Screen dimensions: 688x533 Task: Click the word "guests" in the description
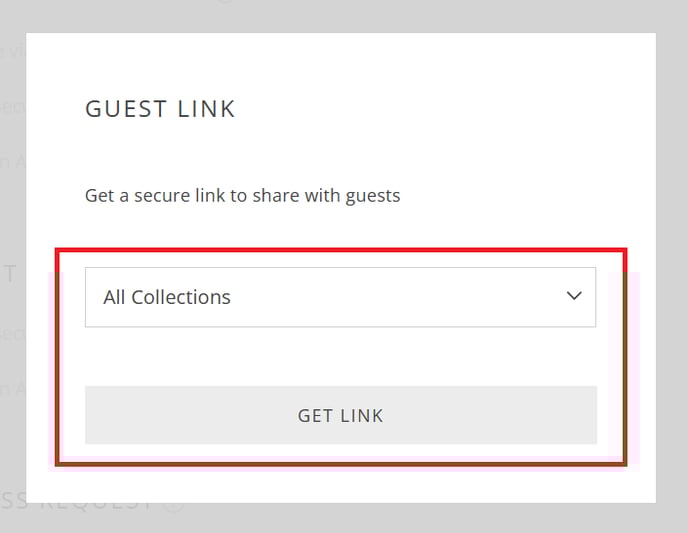[373, 196]
